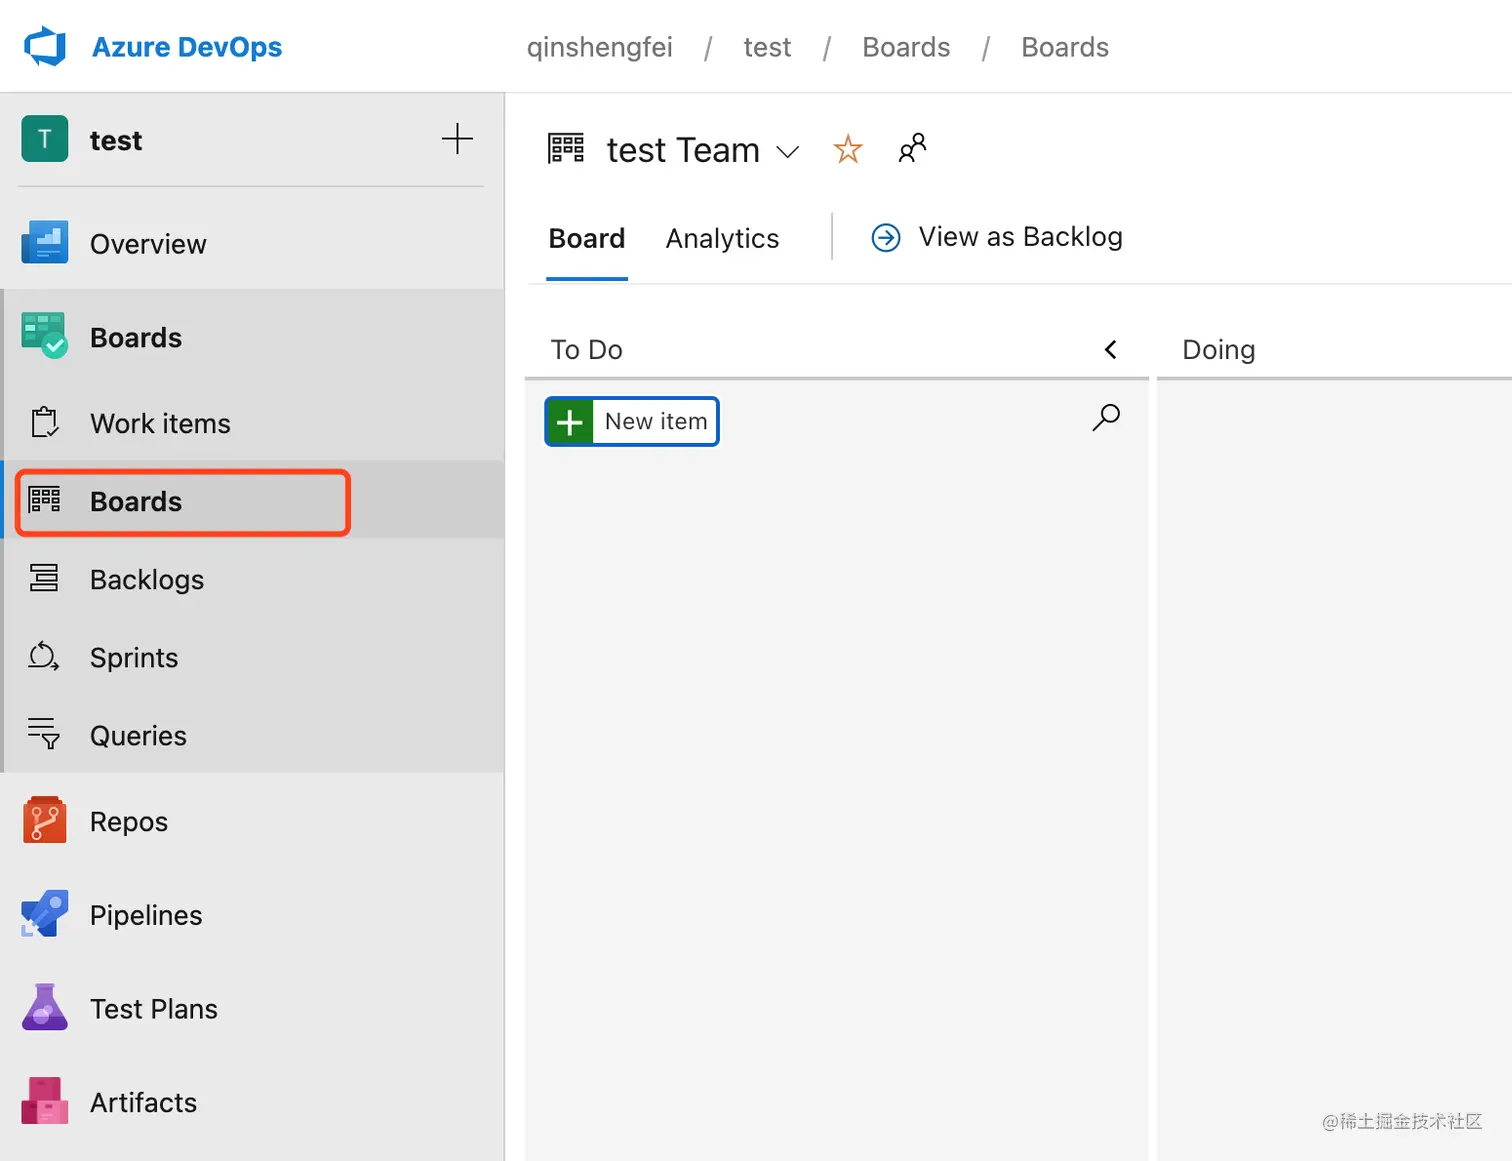Click the Backlogs icon
The image size is (1512, 1161).
pos(44,578)
